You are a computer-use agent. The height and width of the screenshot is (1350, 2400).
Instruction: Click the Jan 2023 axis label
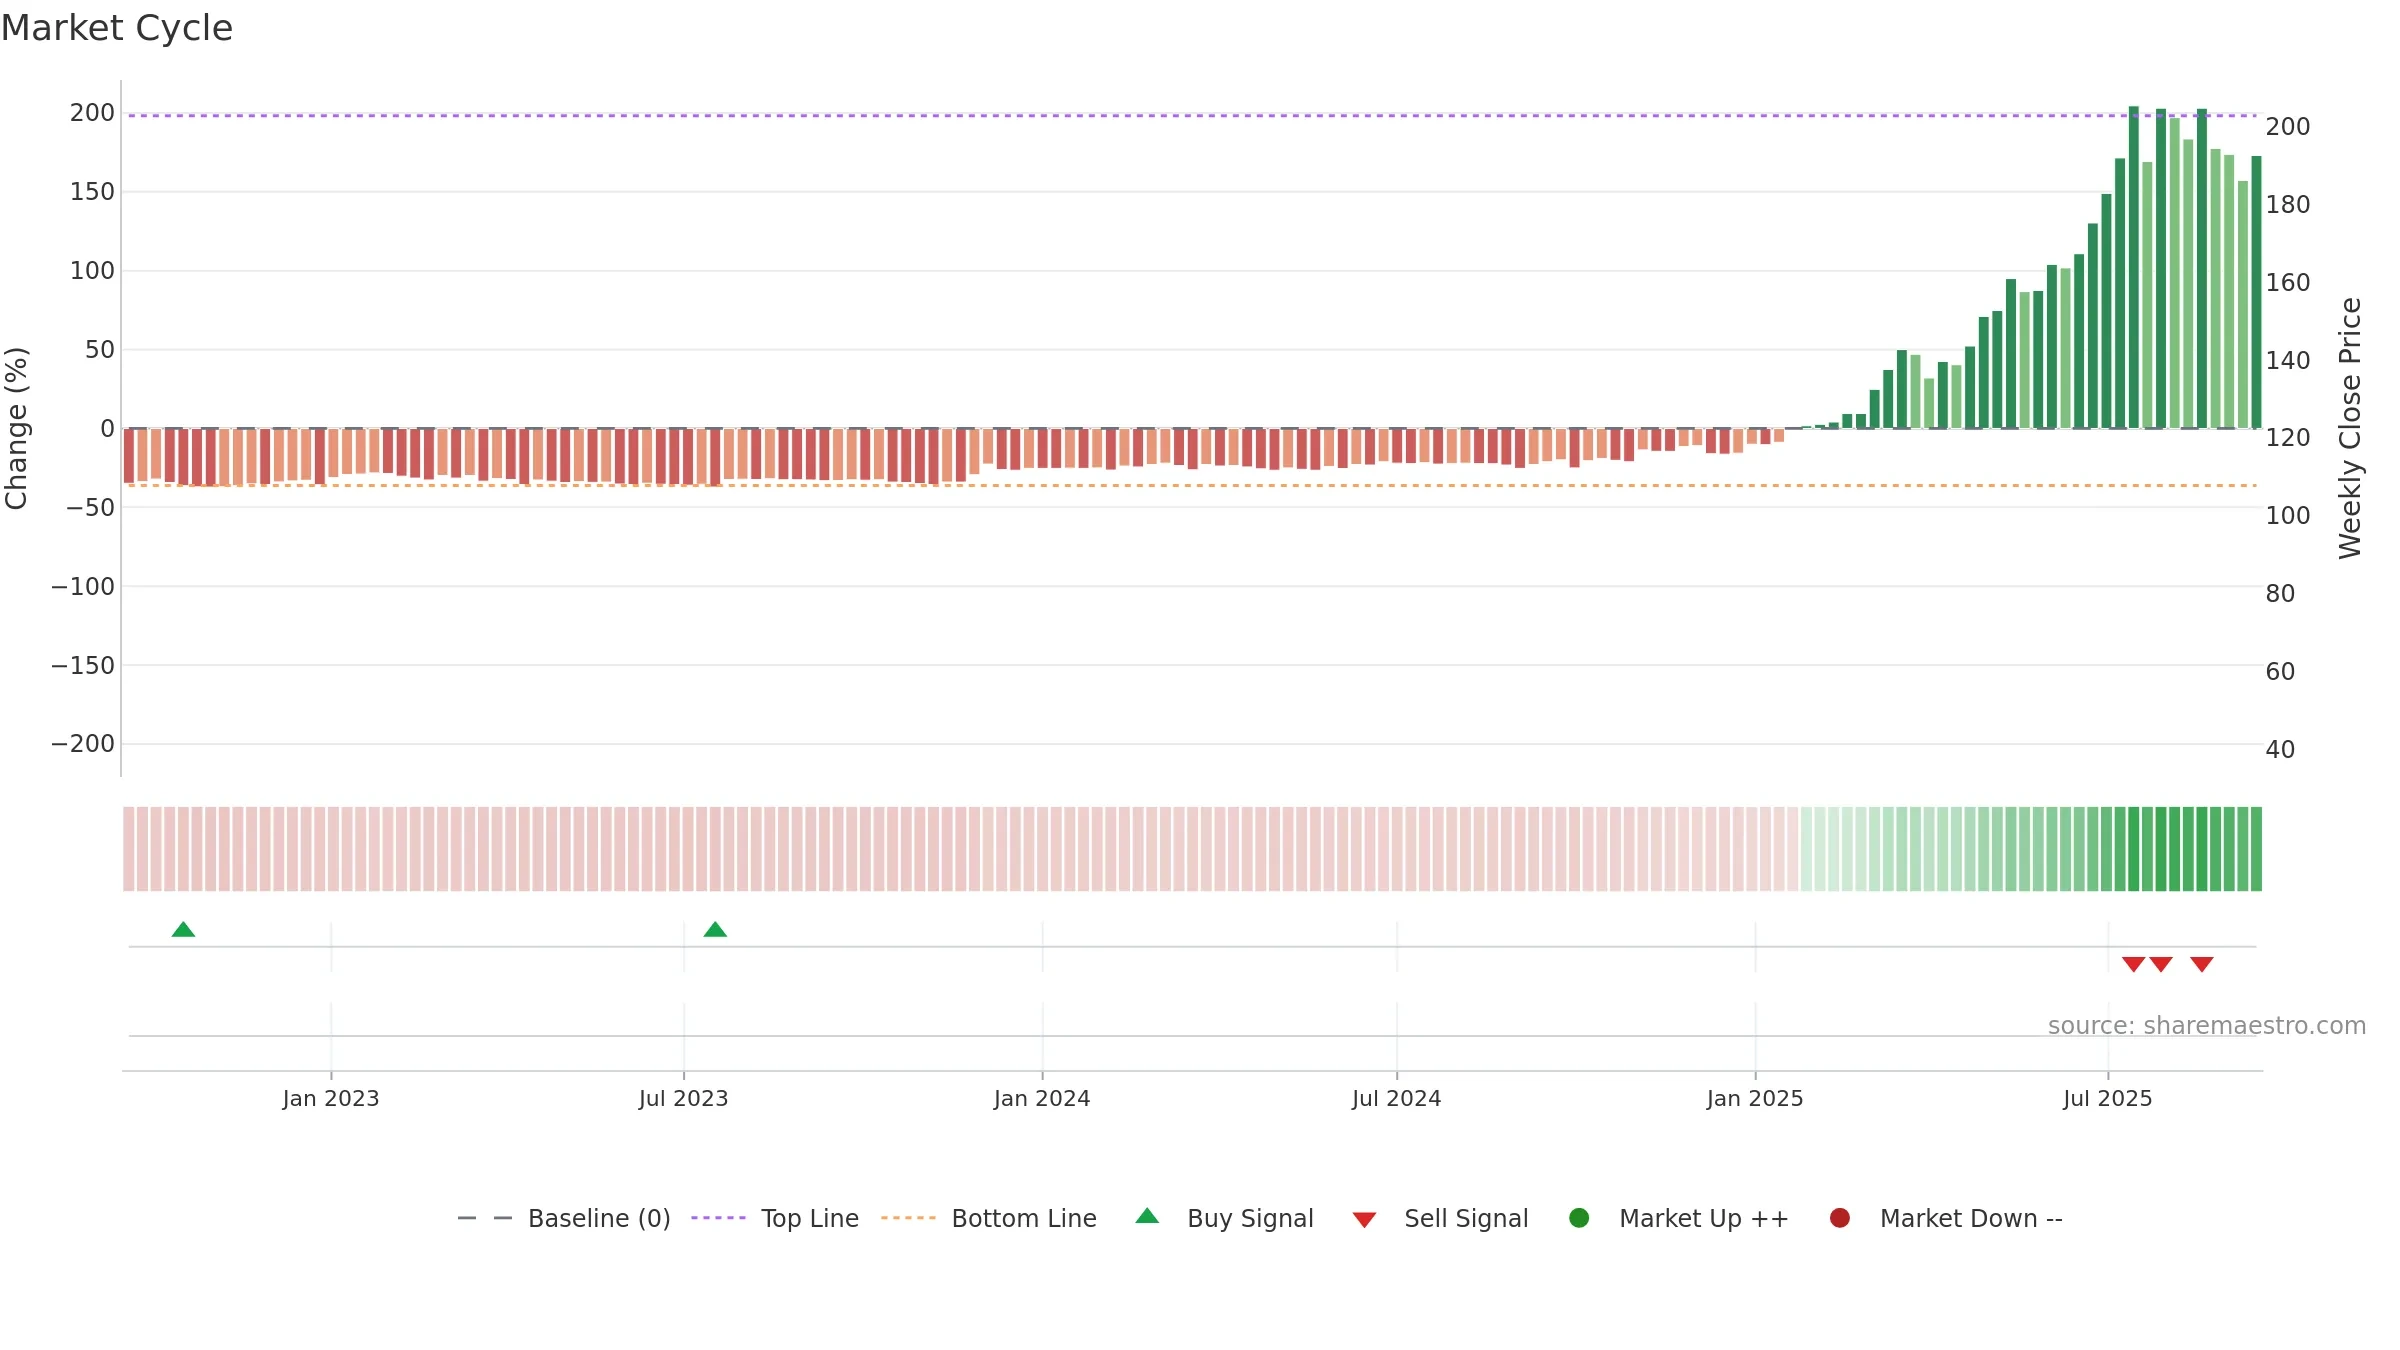(x=331, y=1098)
